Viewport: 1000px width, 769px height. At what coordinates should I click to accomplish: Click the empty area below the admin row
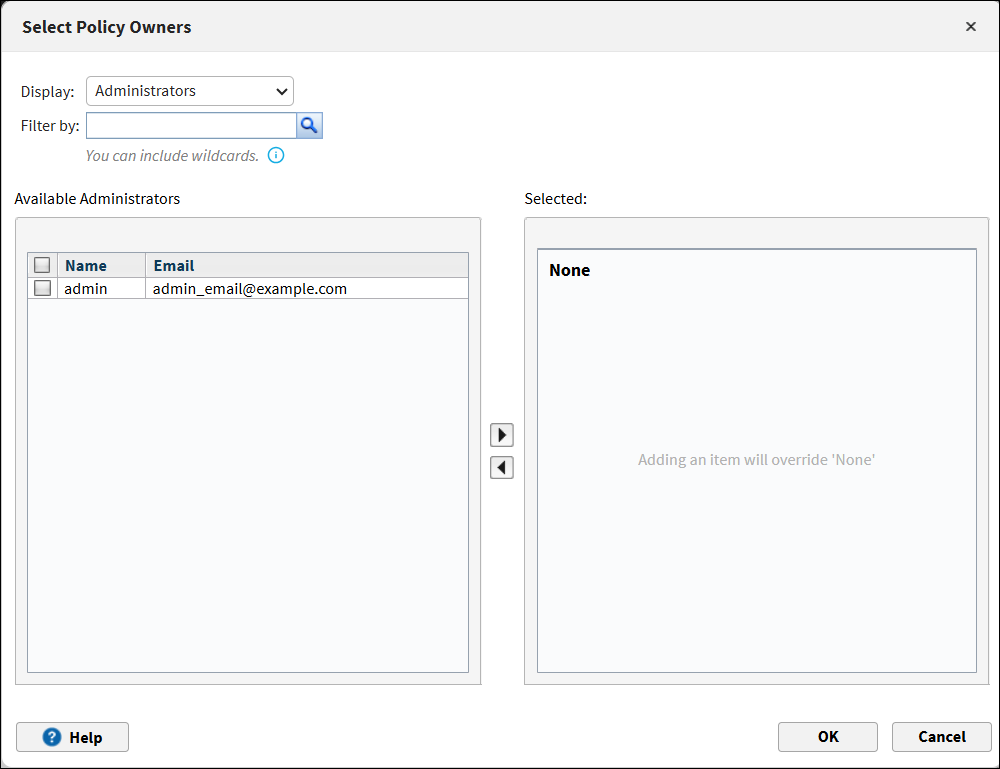click(x=247, y=480)
